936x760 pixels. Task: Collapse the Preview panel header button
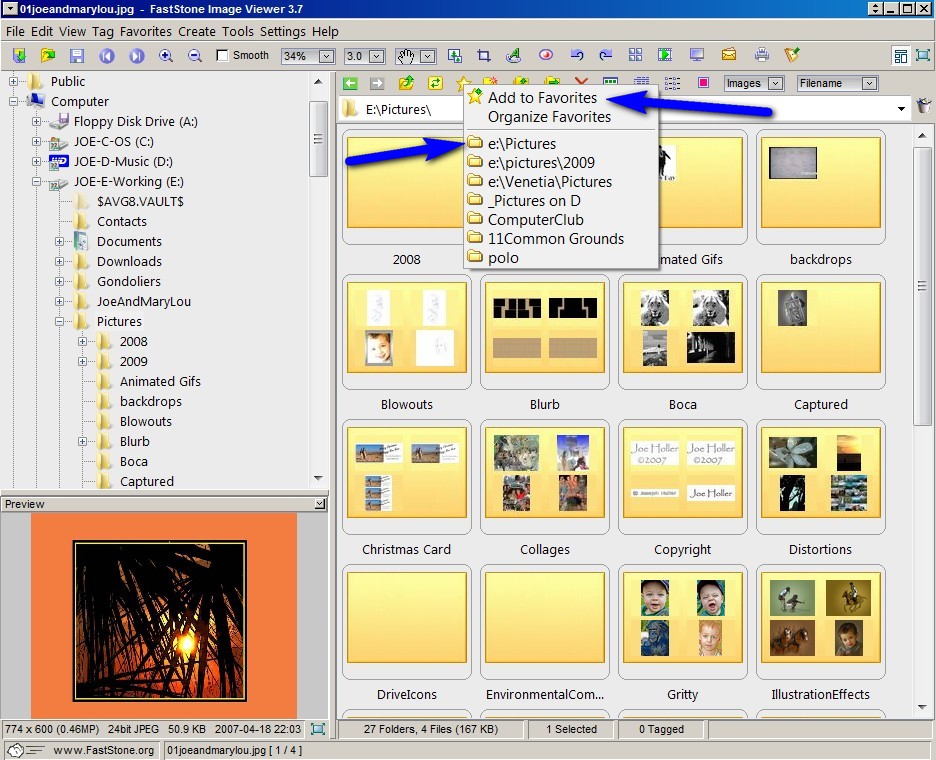click(x=320, y=504)
